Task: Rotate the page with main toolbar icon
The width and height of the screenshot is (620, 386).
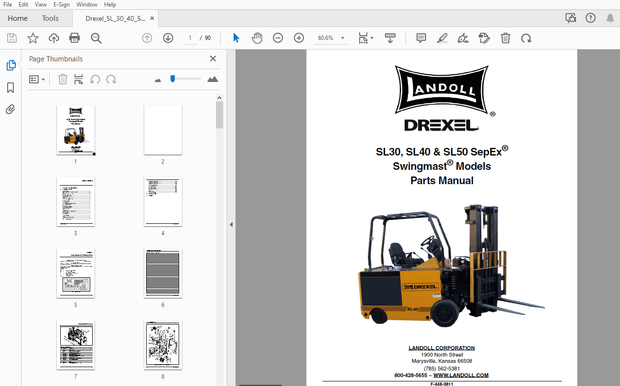Action: click(x=526, y=38)
